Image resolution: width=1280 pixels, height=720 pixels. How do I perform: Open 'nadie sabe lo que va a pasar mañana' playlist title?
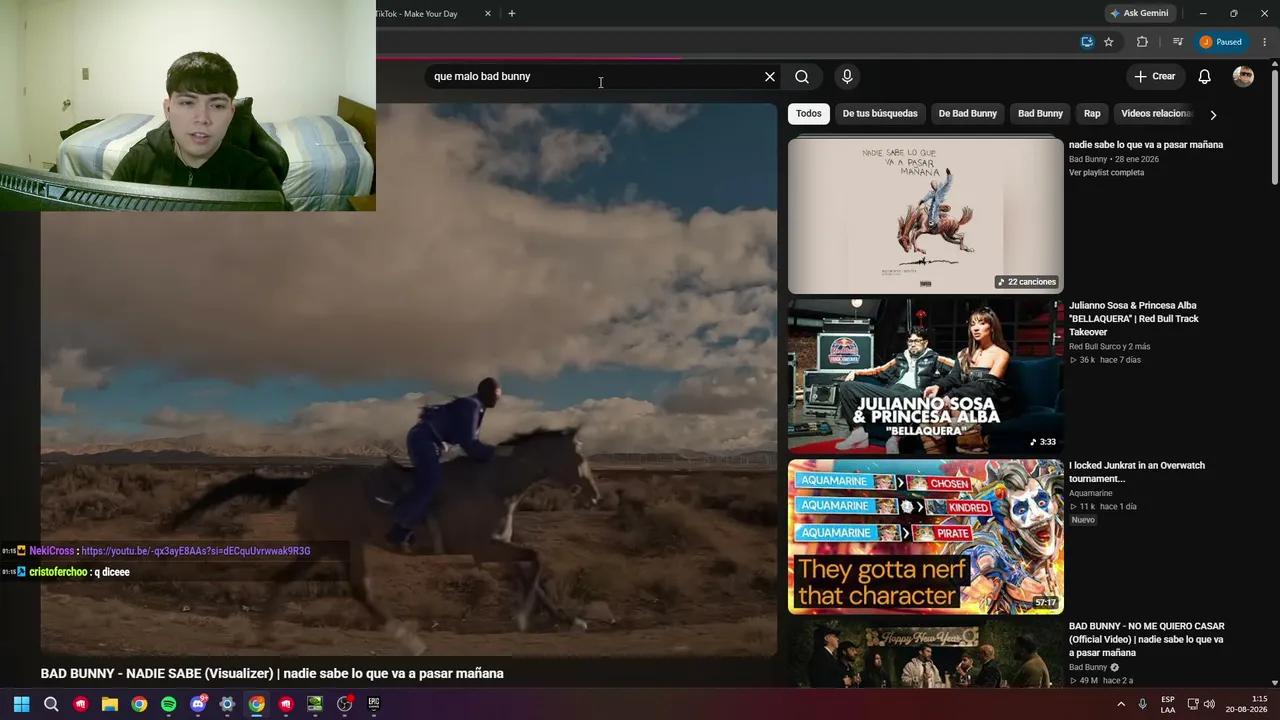tap(1146, 145)
